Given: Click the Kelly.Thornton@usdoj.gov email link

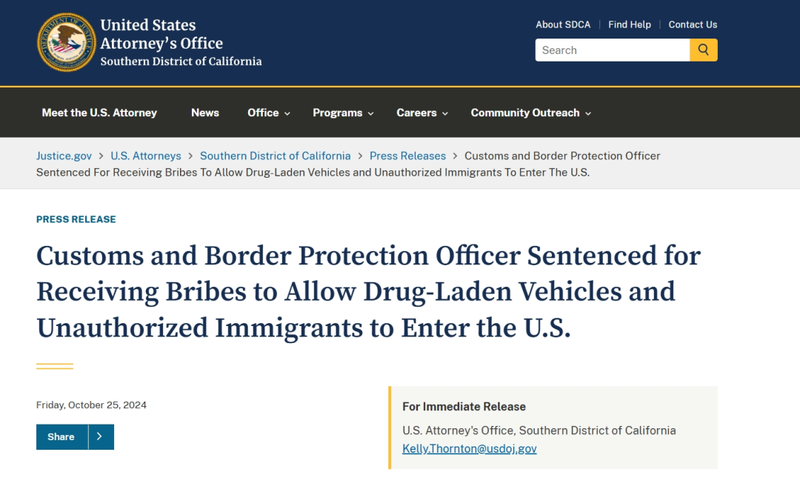Looking at the screenshot, I should point(469,449).
